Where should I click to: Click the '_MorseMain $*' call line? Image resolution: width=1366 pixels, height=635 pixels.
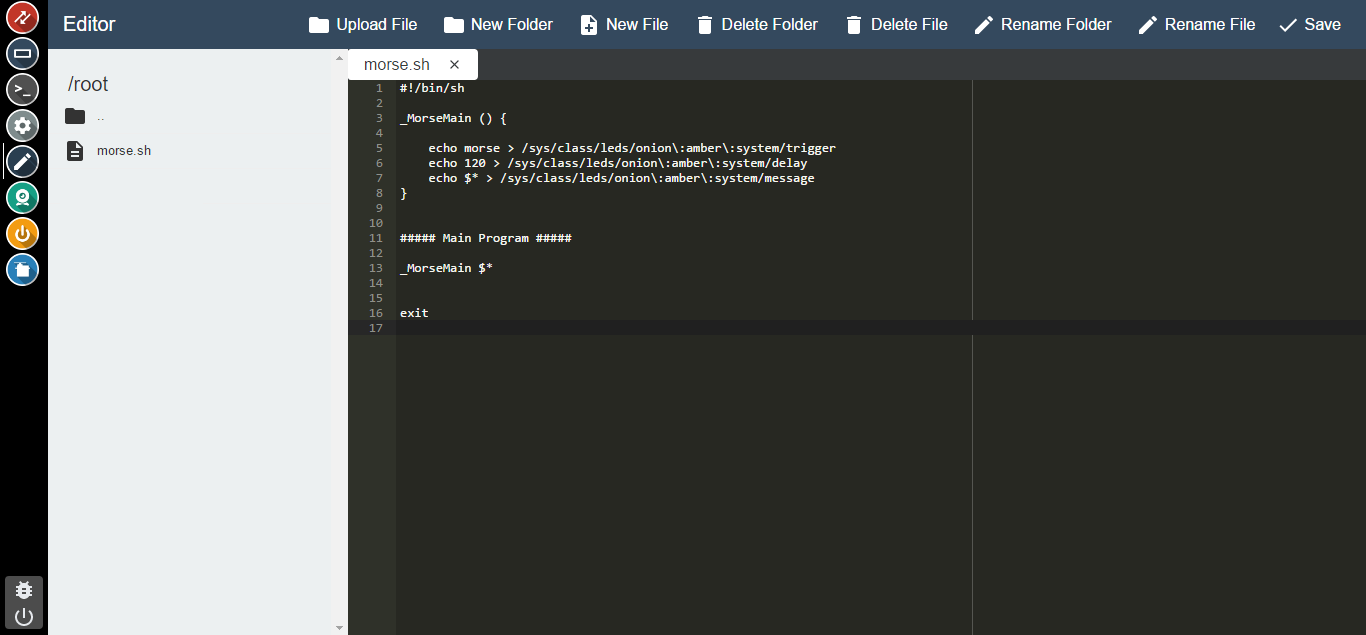point(446,268)
